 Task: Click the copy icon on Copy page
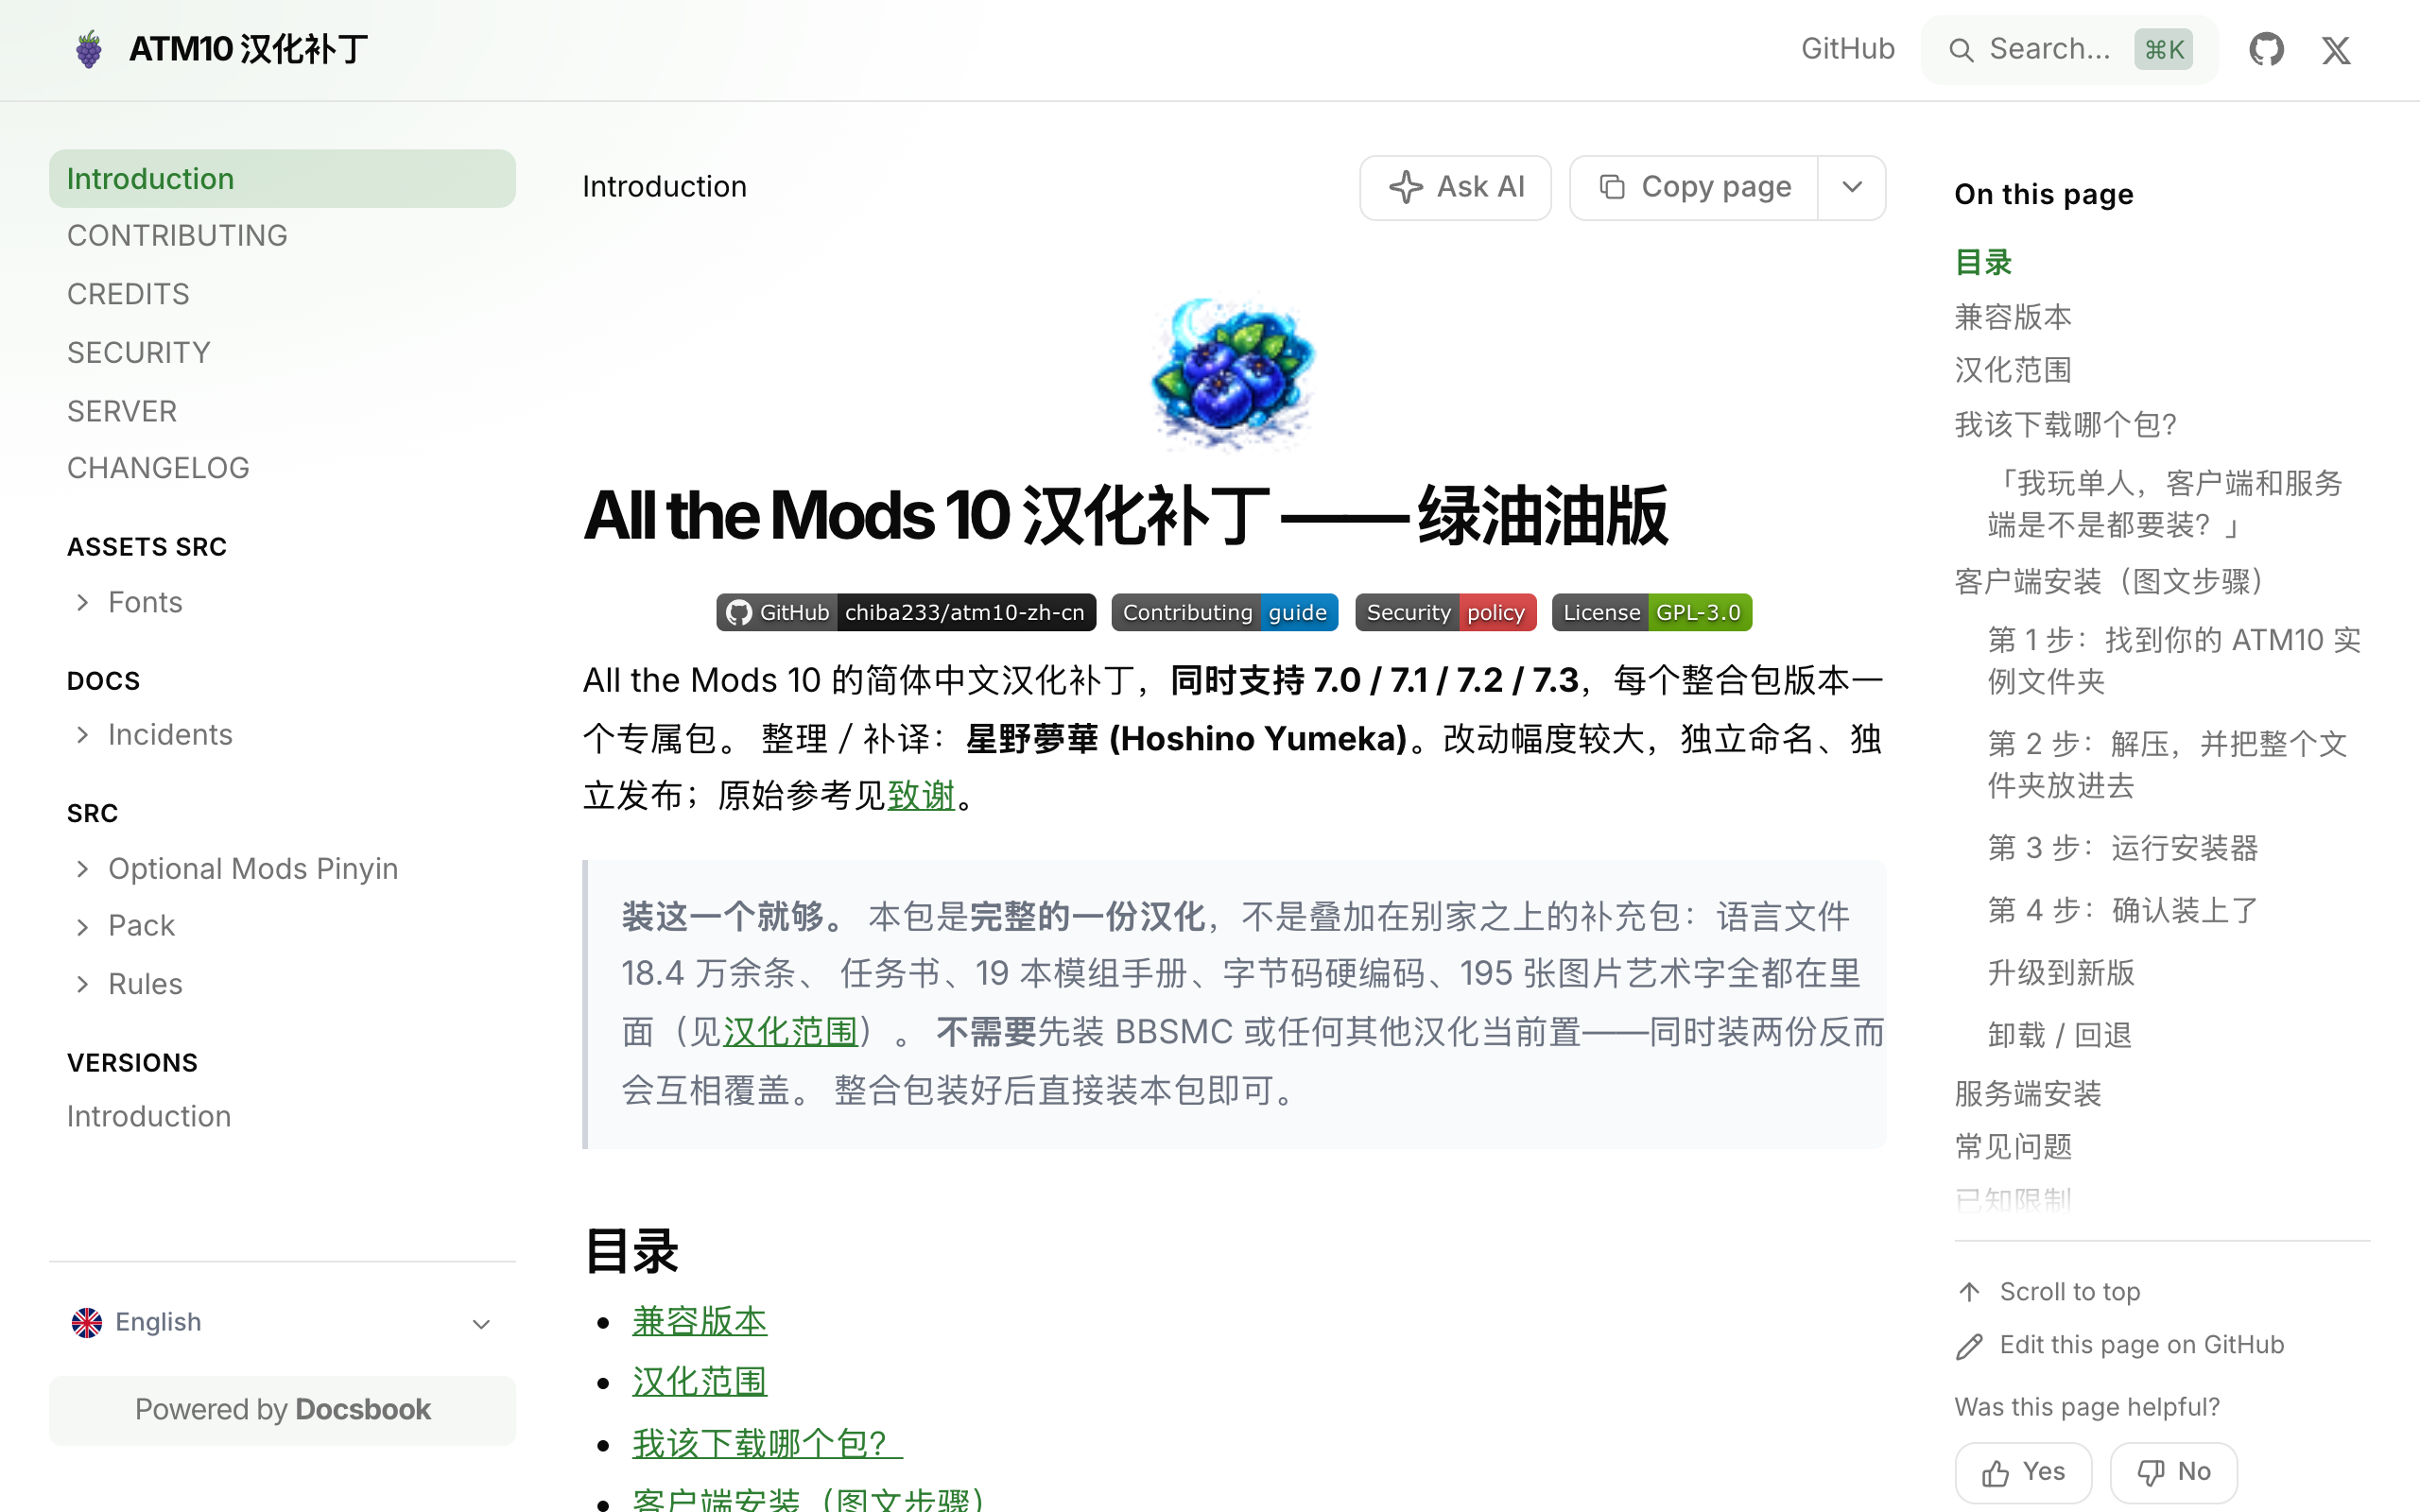(x=1612, y=187)
